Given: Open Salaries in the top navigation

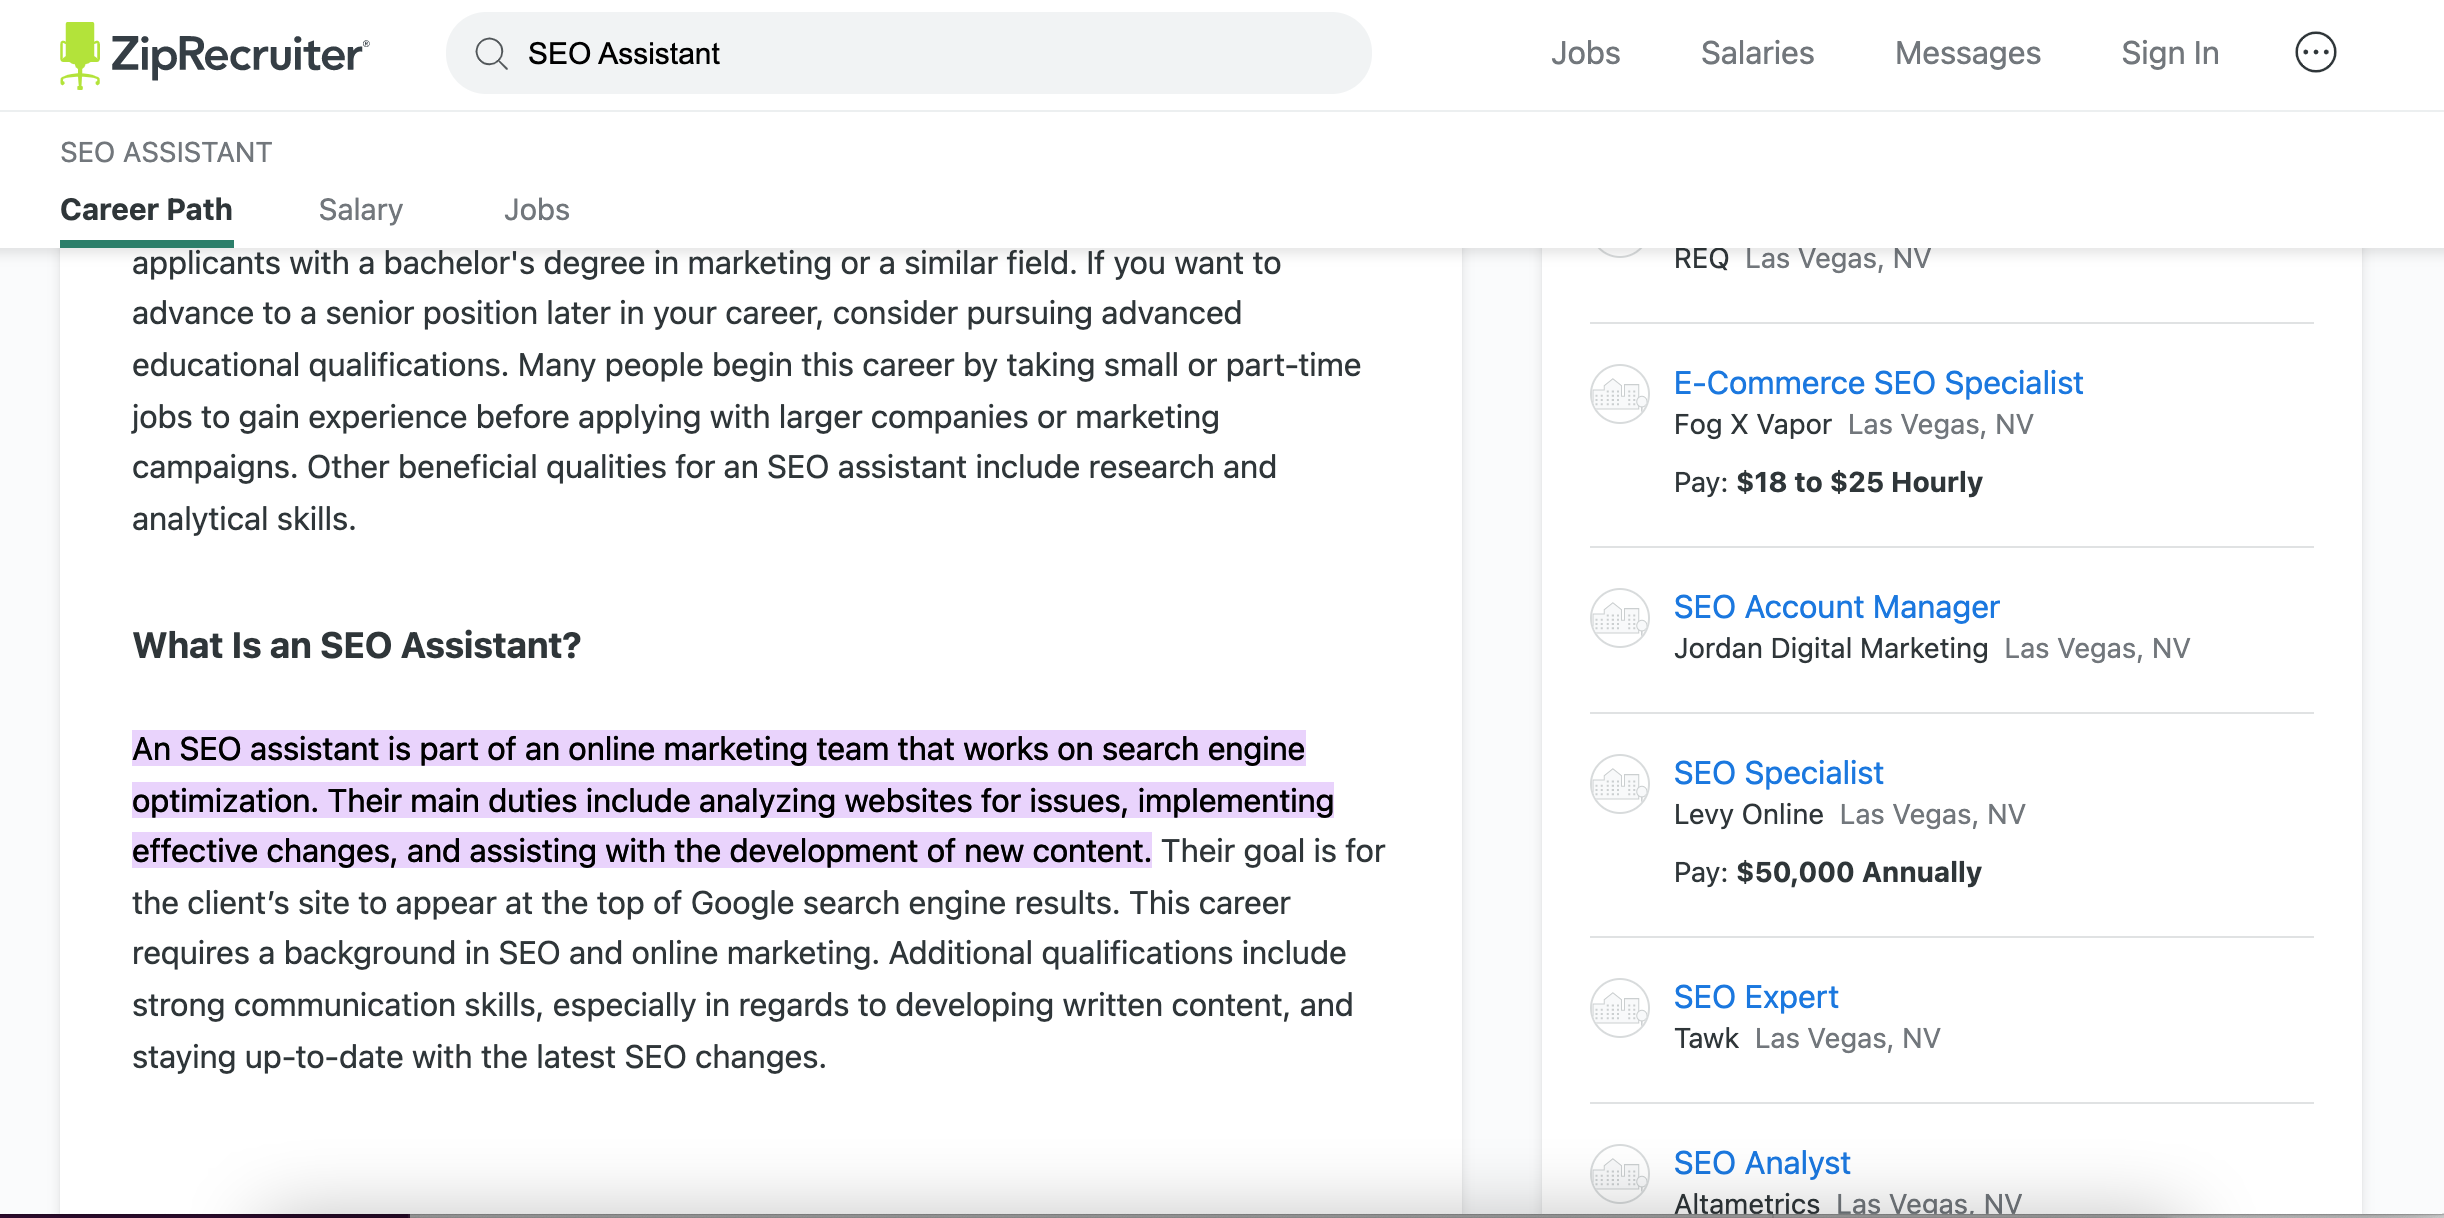Looking at the screenshot, I should pyautogui.click(x=1757, y=53).
